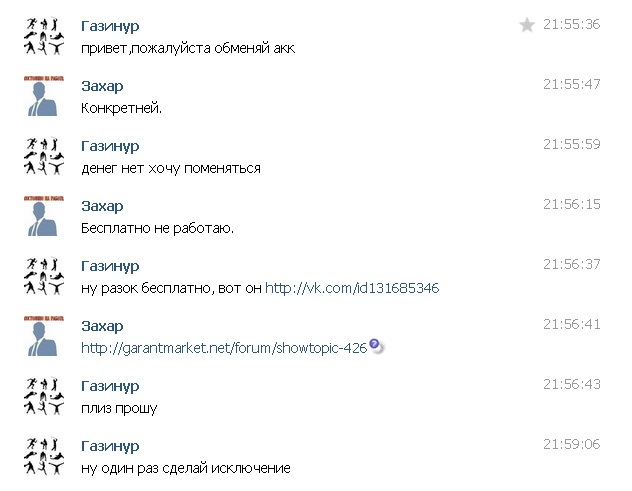Open the vk.com/id131685346 profile link

[352, 288]
